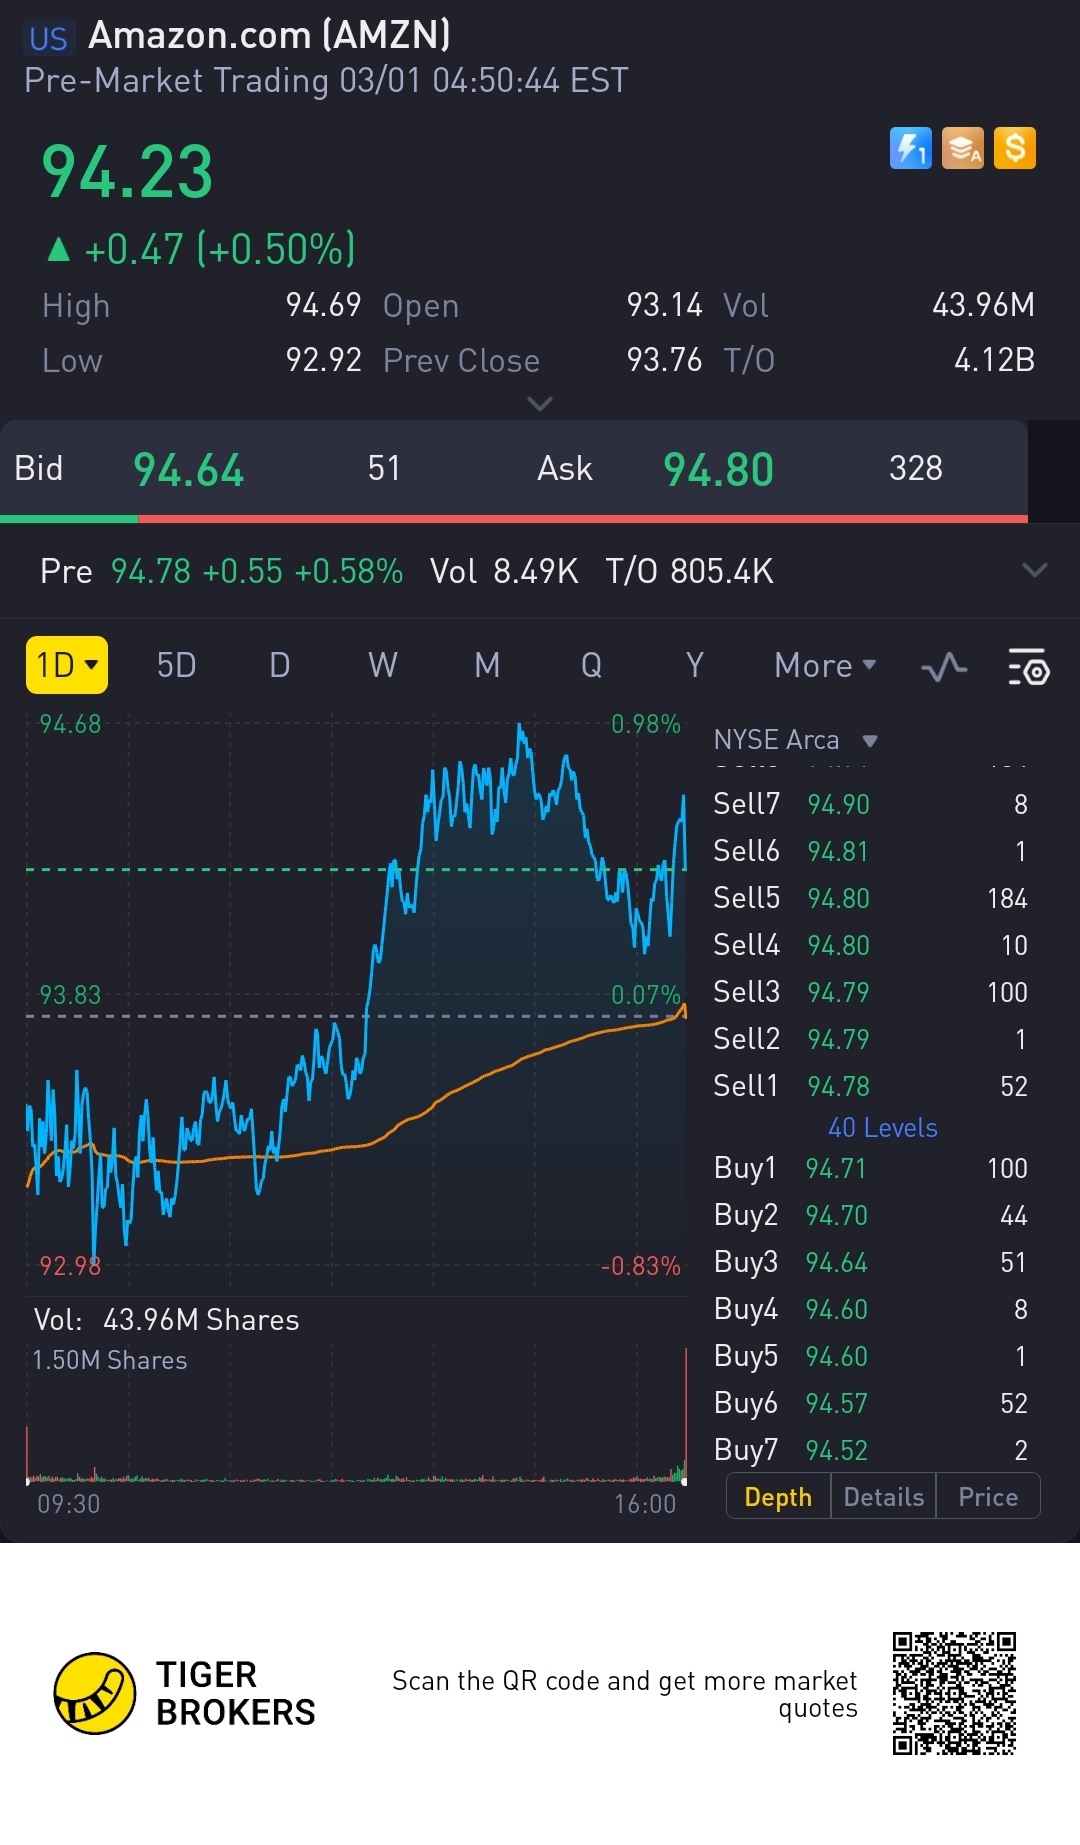The width and height of the screenshot is (1080, 1845).
Task: Tap the Bid price 94.64
Action: coord(189,470)
